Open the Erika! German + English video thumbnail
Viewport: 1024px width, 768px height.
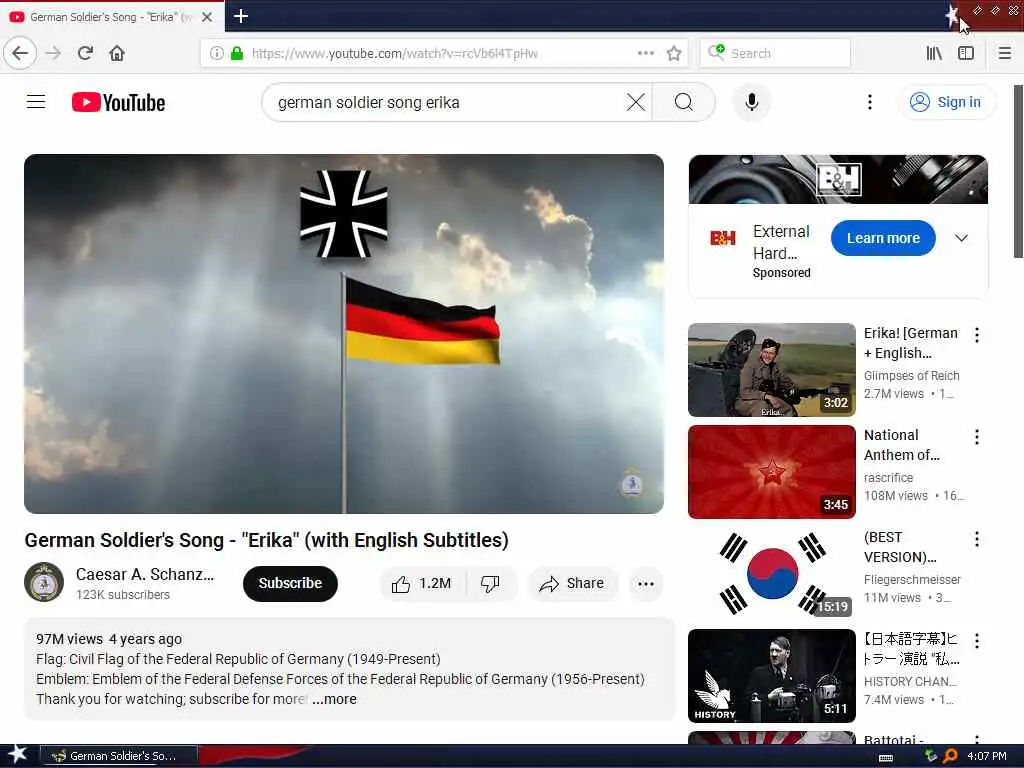(x=771, y=370)
